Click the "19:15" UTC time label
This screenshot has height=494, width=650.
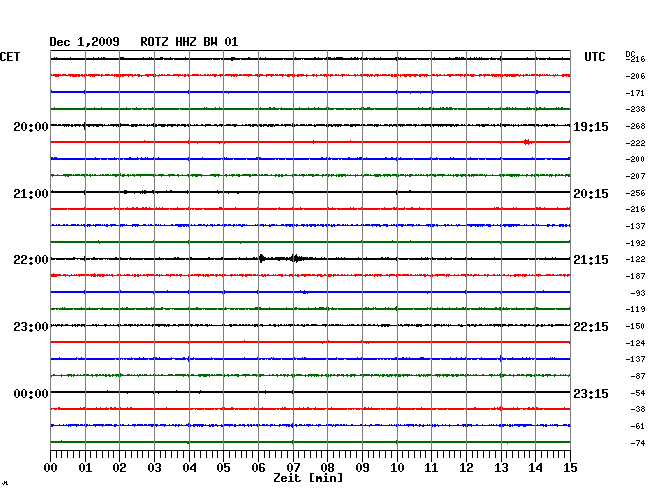point(591,127)
